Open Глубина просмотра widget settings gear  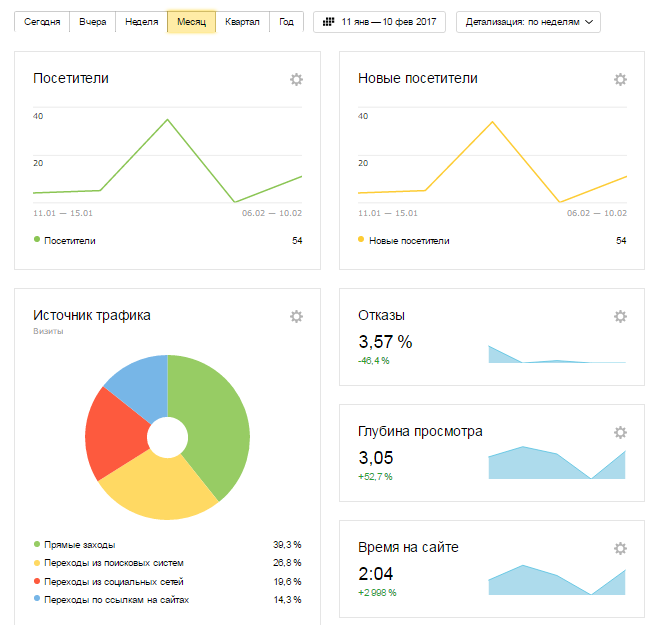pyautogui.click(x=620, y=433)
